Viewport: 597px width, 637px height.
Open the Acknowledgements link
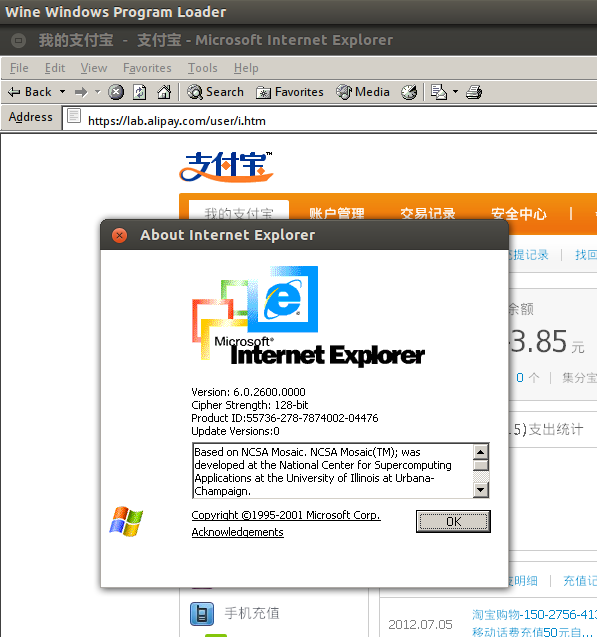(238, 532)
